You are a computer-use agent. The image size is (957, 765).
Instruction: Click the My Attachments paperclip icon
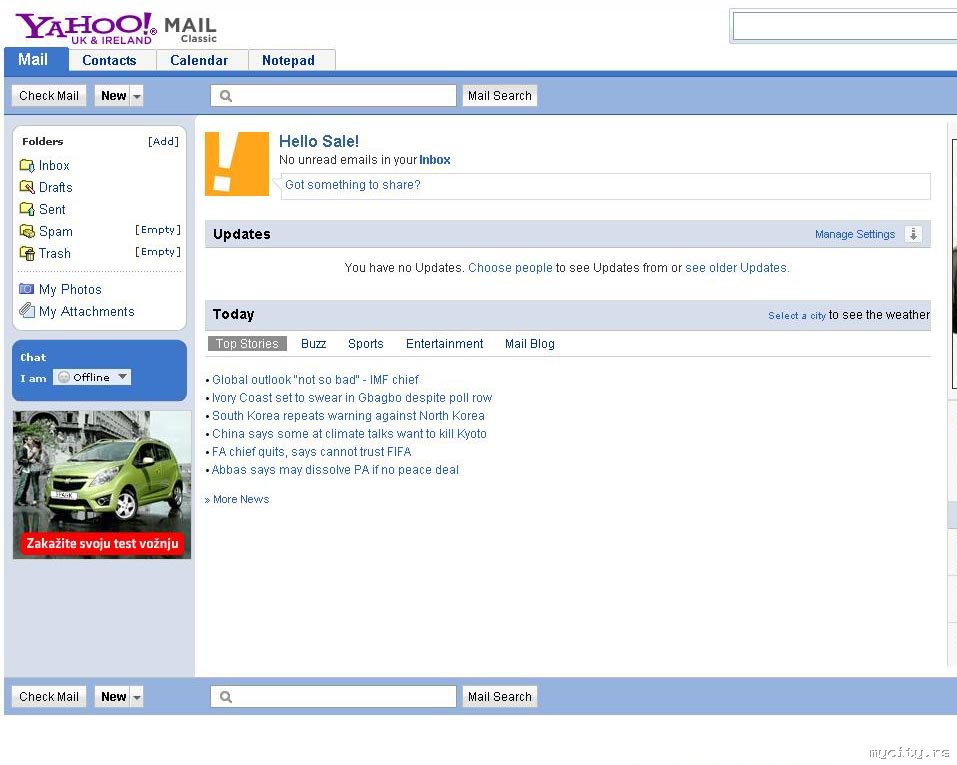pyautogui.click(x=27, y=311)
